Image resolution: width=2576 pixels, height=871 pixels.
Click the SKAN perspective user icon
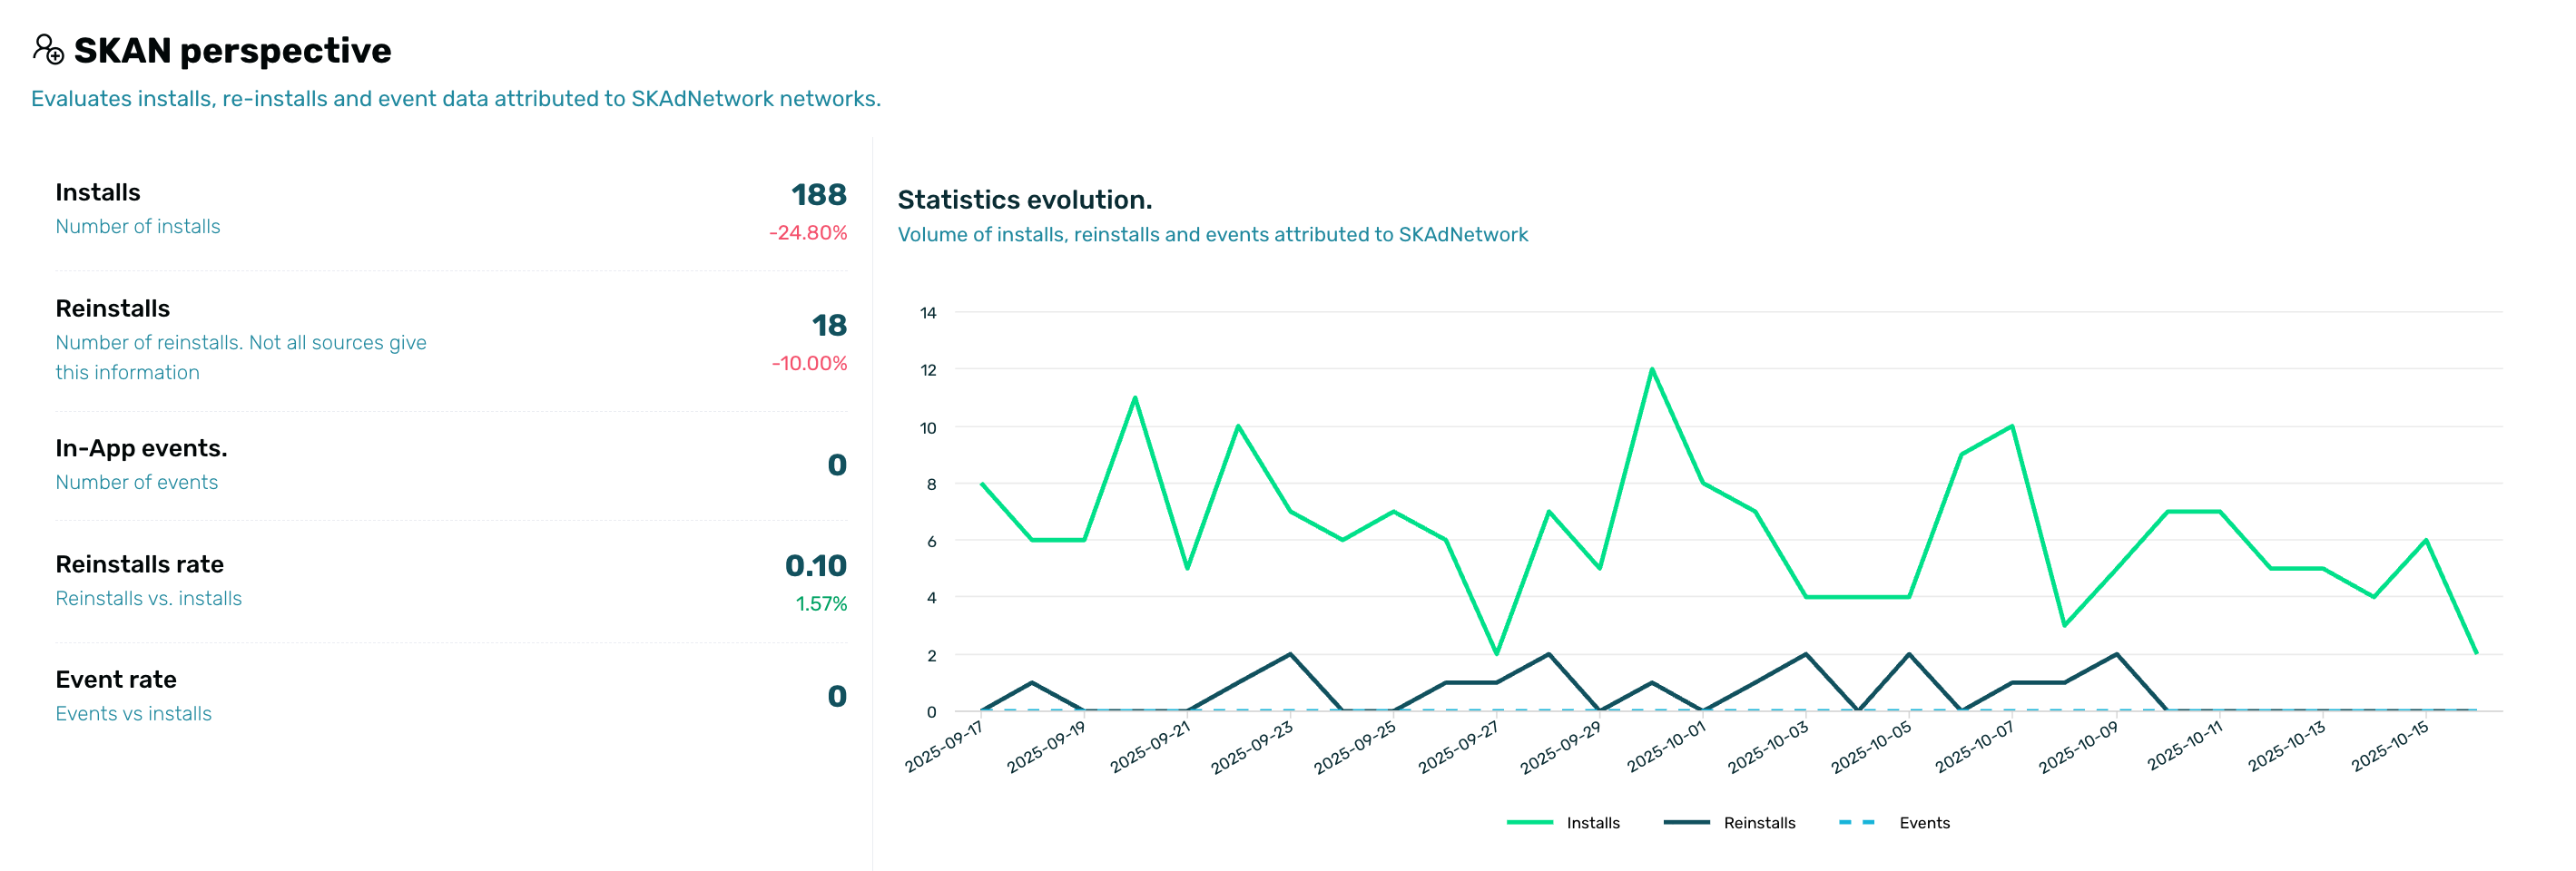(x=48, y=49)
